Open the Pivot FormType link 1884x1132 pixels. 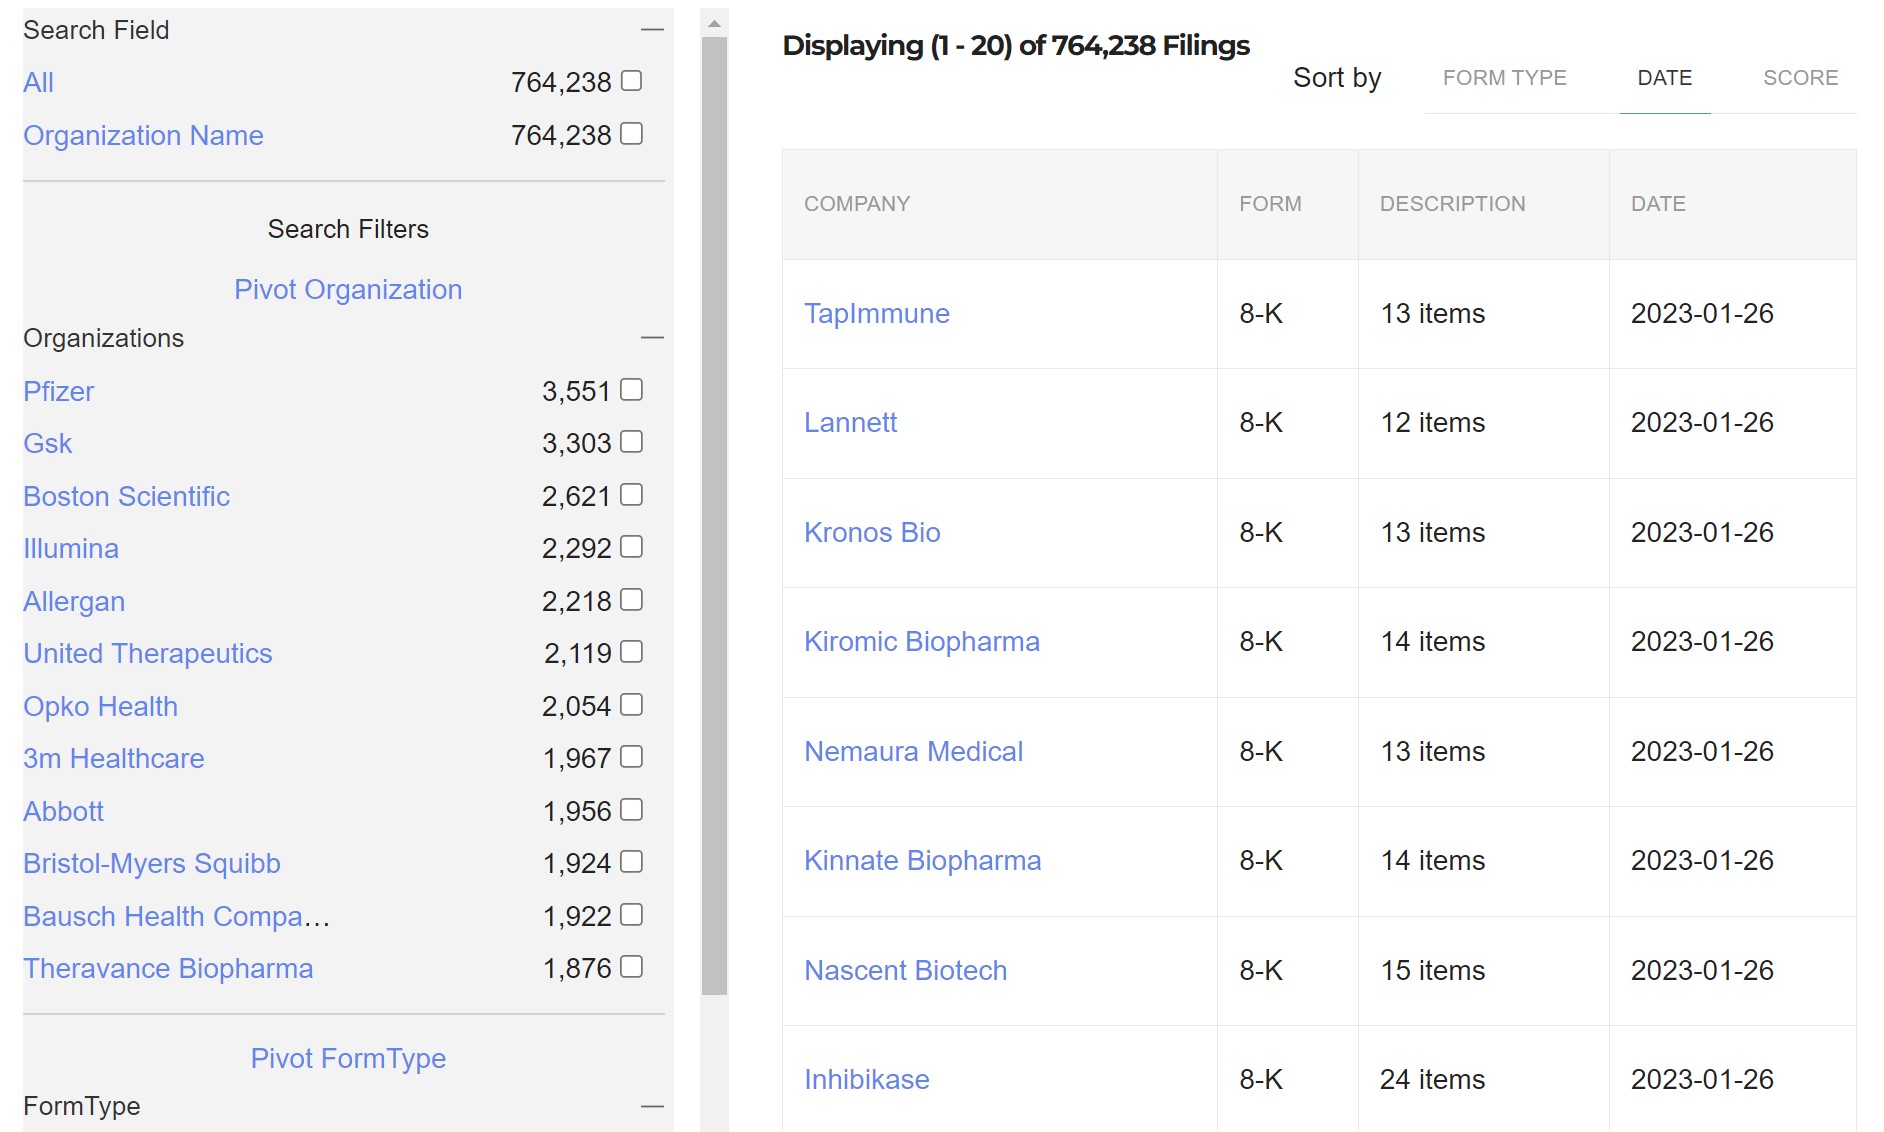[348, 1058]
